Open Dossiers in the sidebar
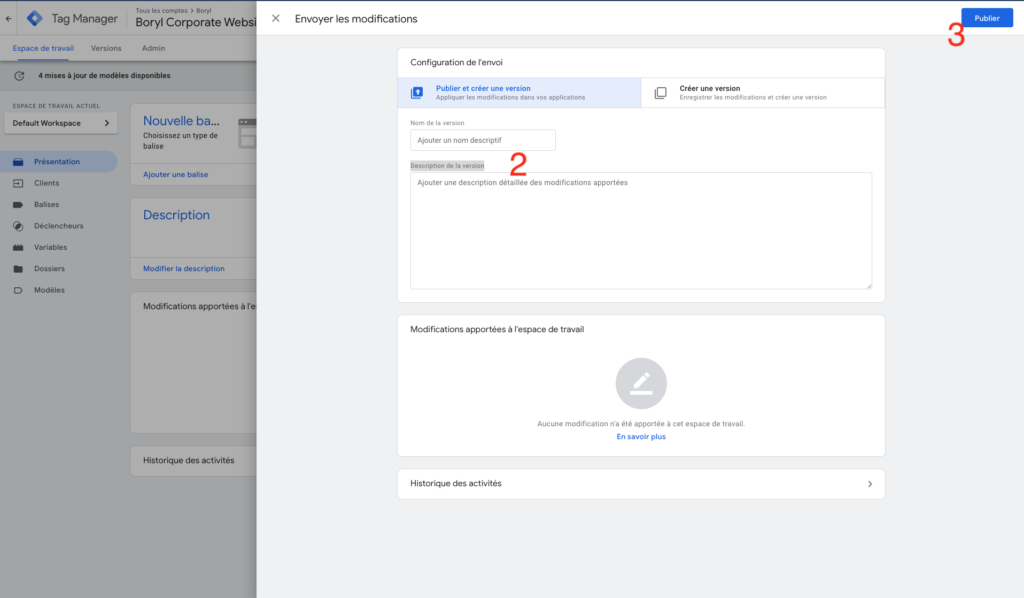 (x=49, y=269)
